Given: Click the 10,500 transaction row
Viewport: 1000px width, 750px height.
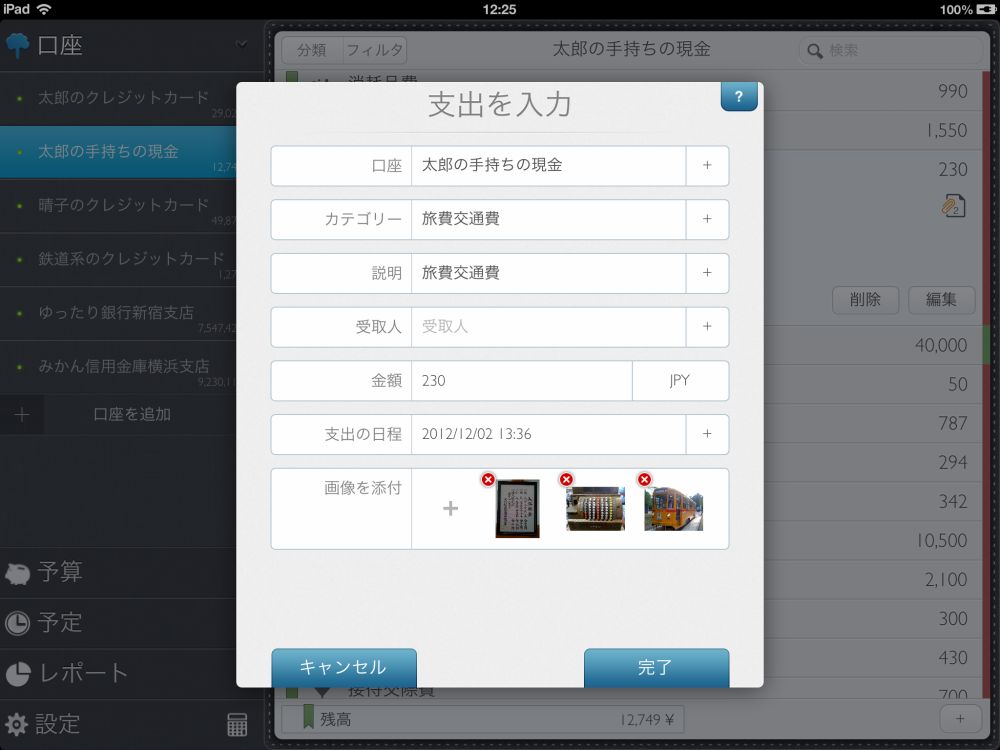Looking at the screenshot, I should coord(874,540).
